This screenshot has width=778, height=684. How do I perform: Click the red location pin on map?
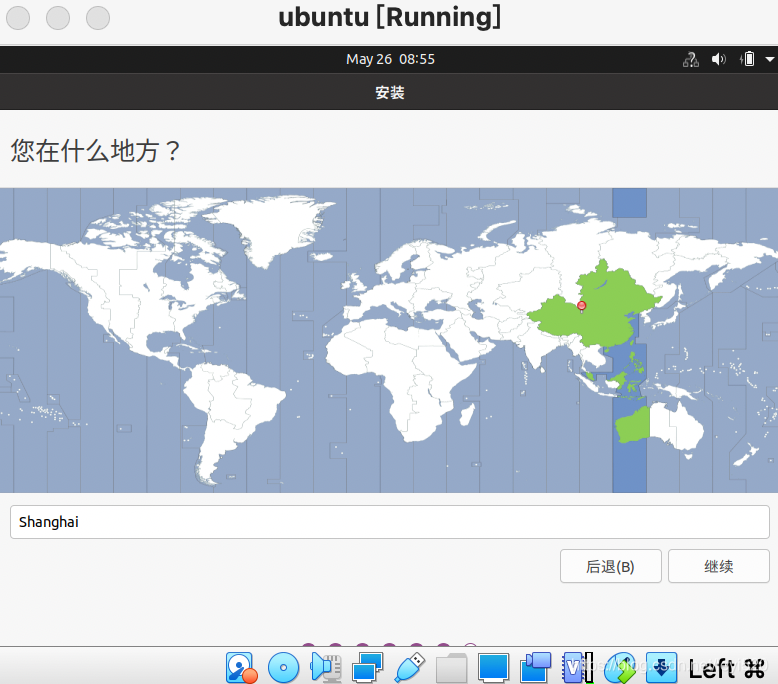(x=582, y=306)
